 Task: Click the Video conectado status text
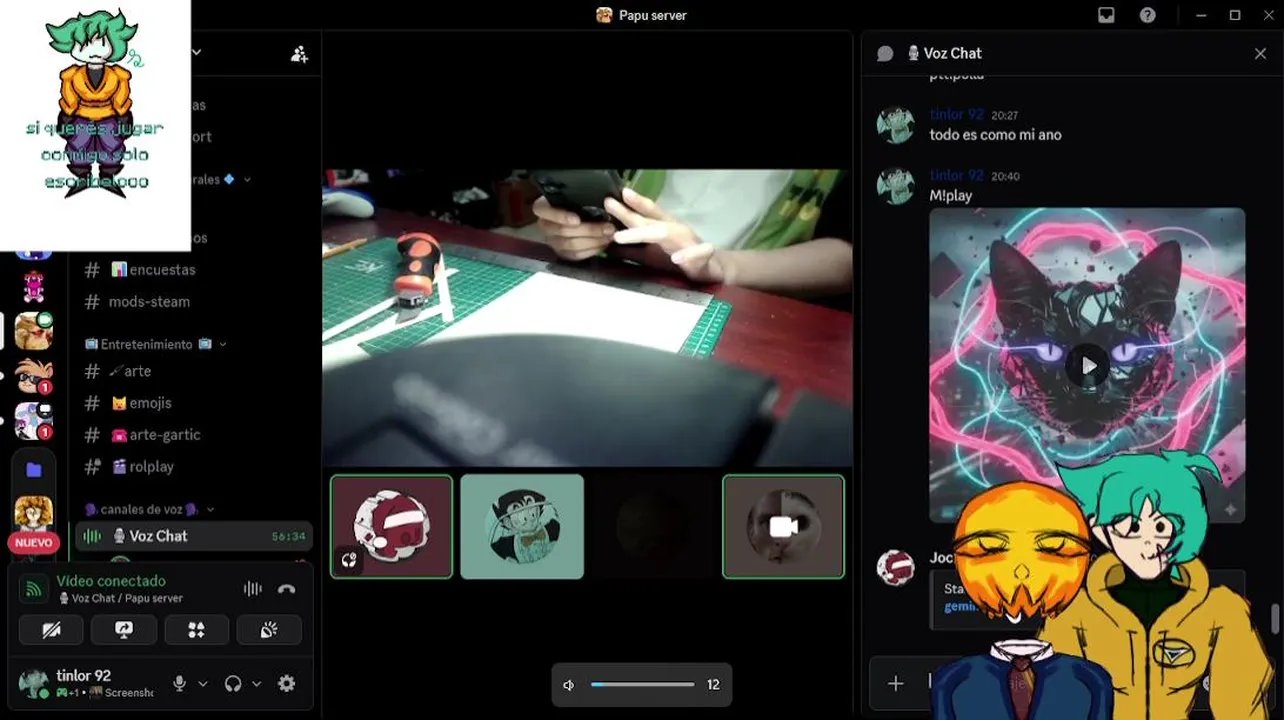point(111,581)
